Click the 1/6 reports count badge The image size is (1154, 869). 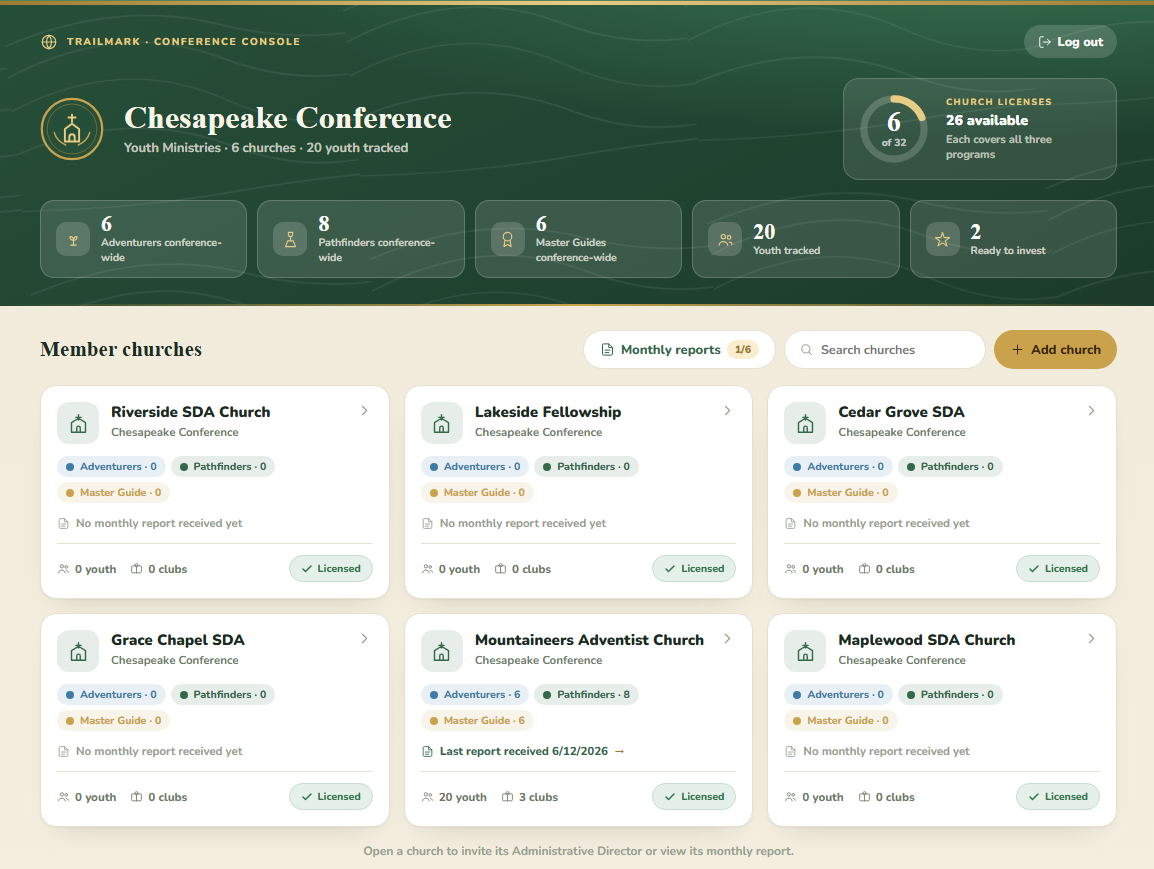743,350
